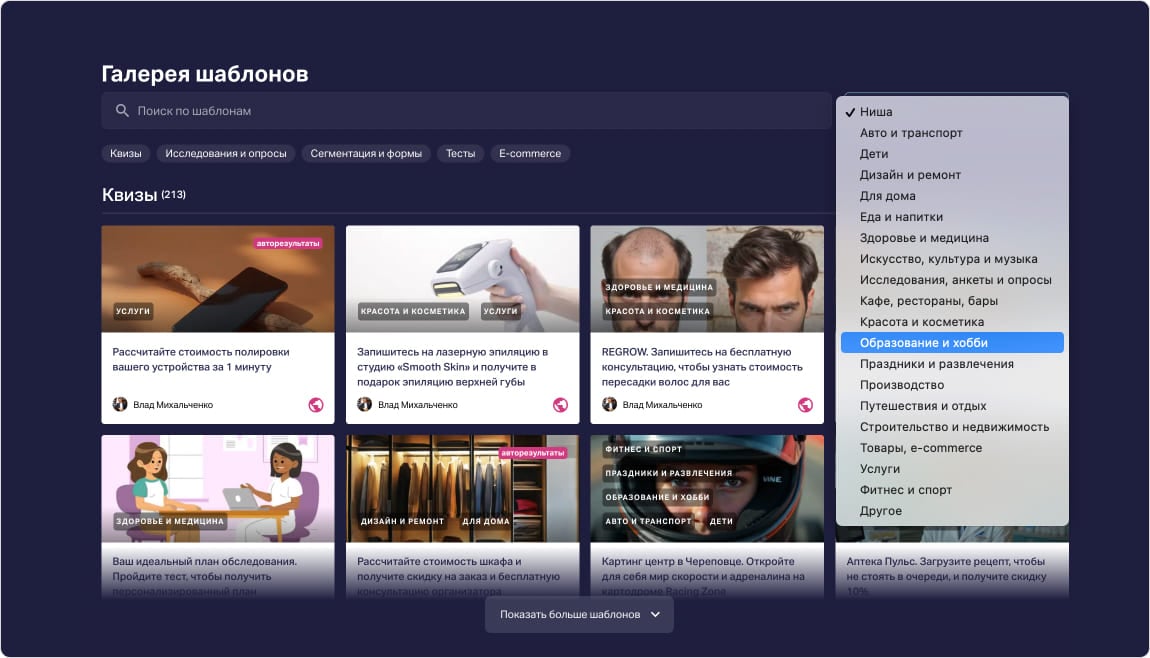Click chevron in Показать больше шаблонов button
The image size is (1150, 658).
(655, 614)
